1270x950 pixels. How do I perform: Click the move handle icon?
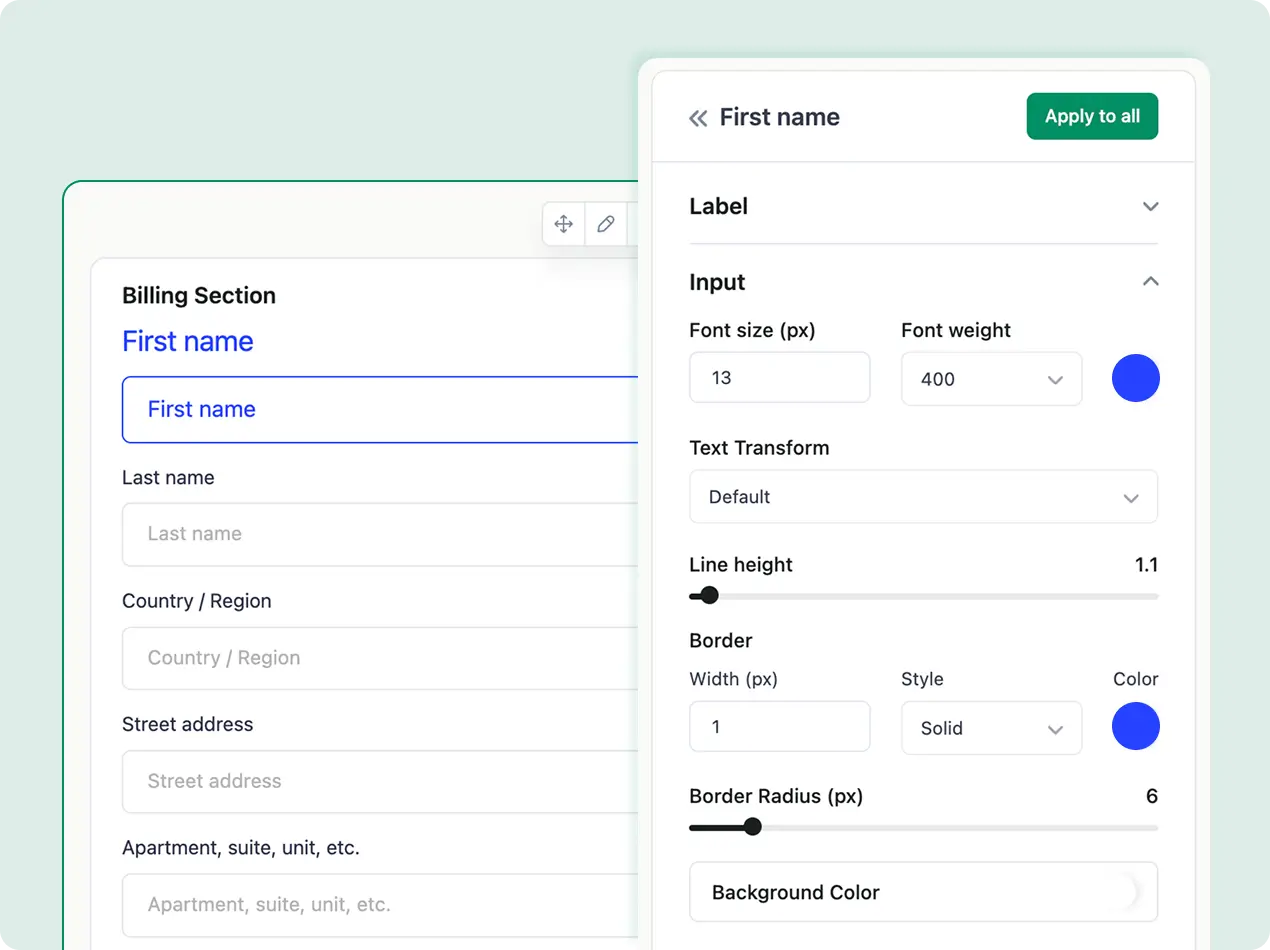pyautogui.click(x=564, y=224)
